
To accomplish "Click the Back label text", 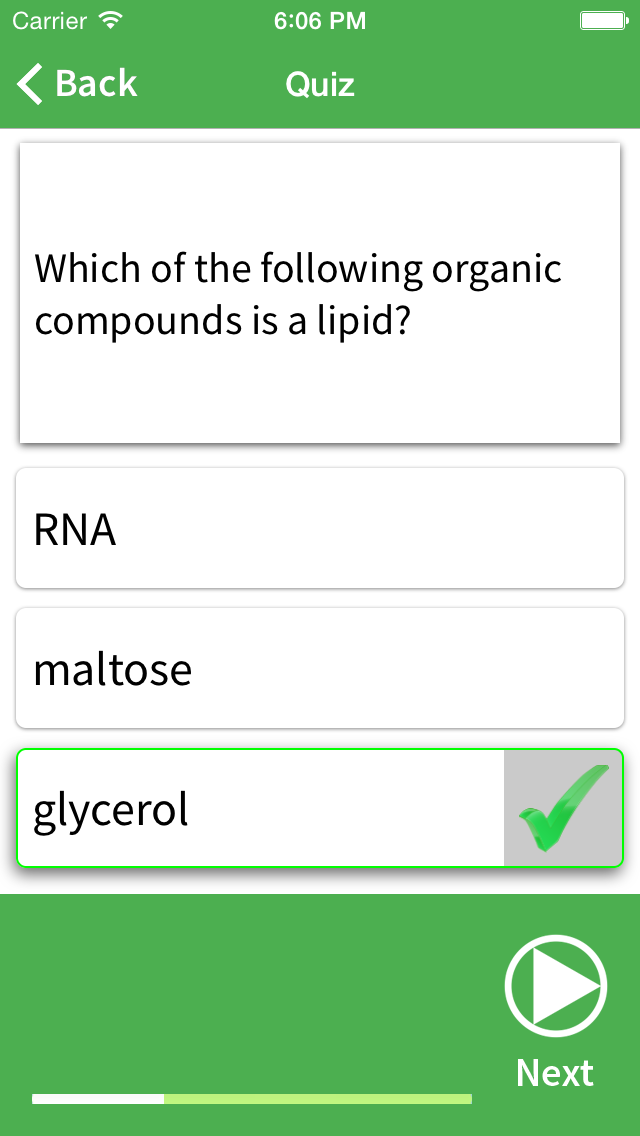I will coord(96,84).
